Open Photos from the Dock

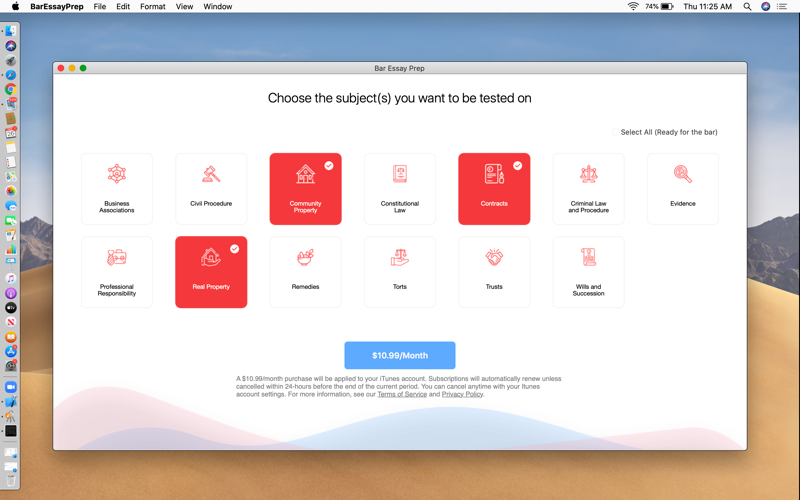[x=11, y=191]
